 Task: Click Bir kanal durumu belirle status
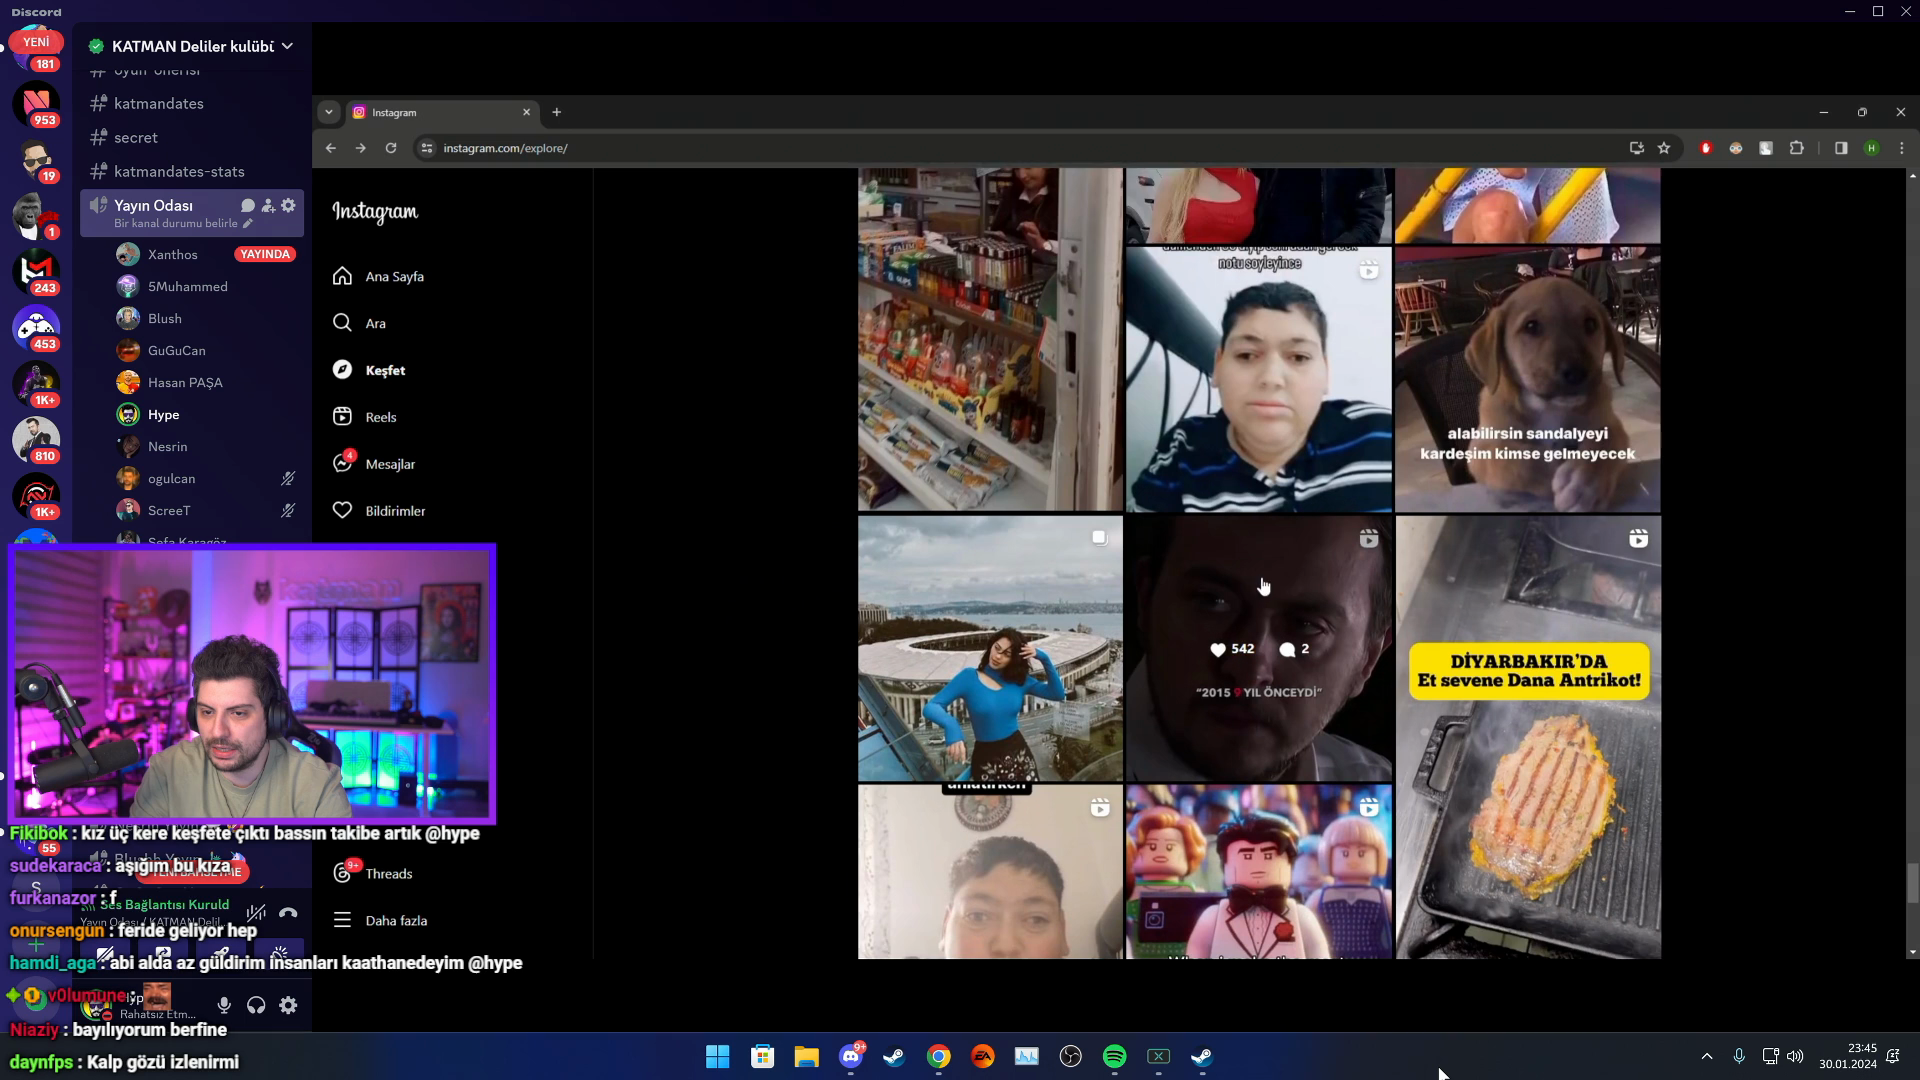(183, 223)
